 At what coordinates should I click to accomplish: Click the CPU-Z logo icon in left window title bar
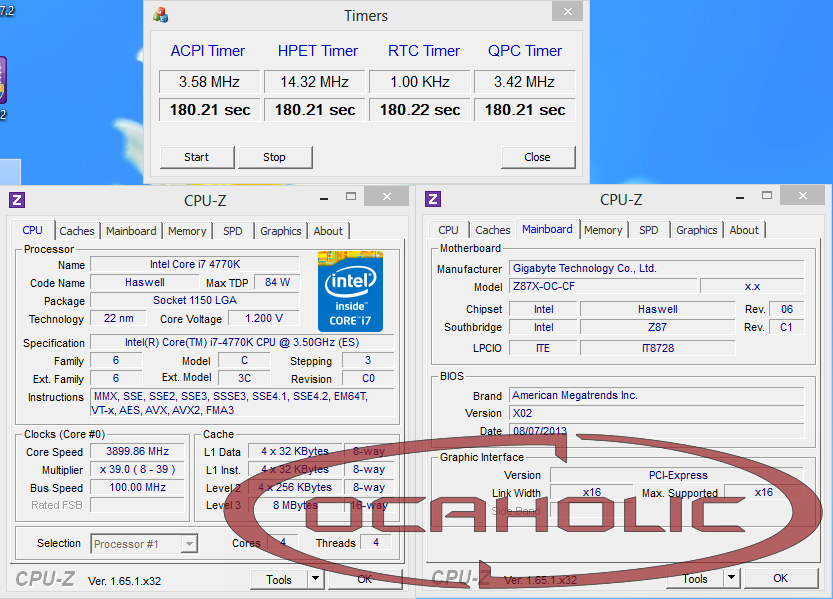[17, 200]
